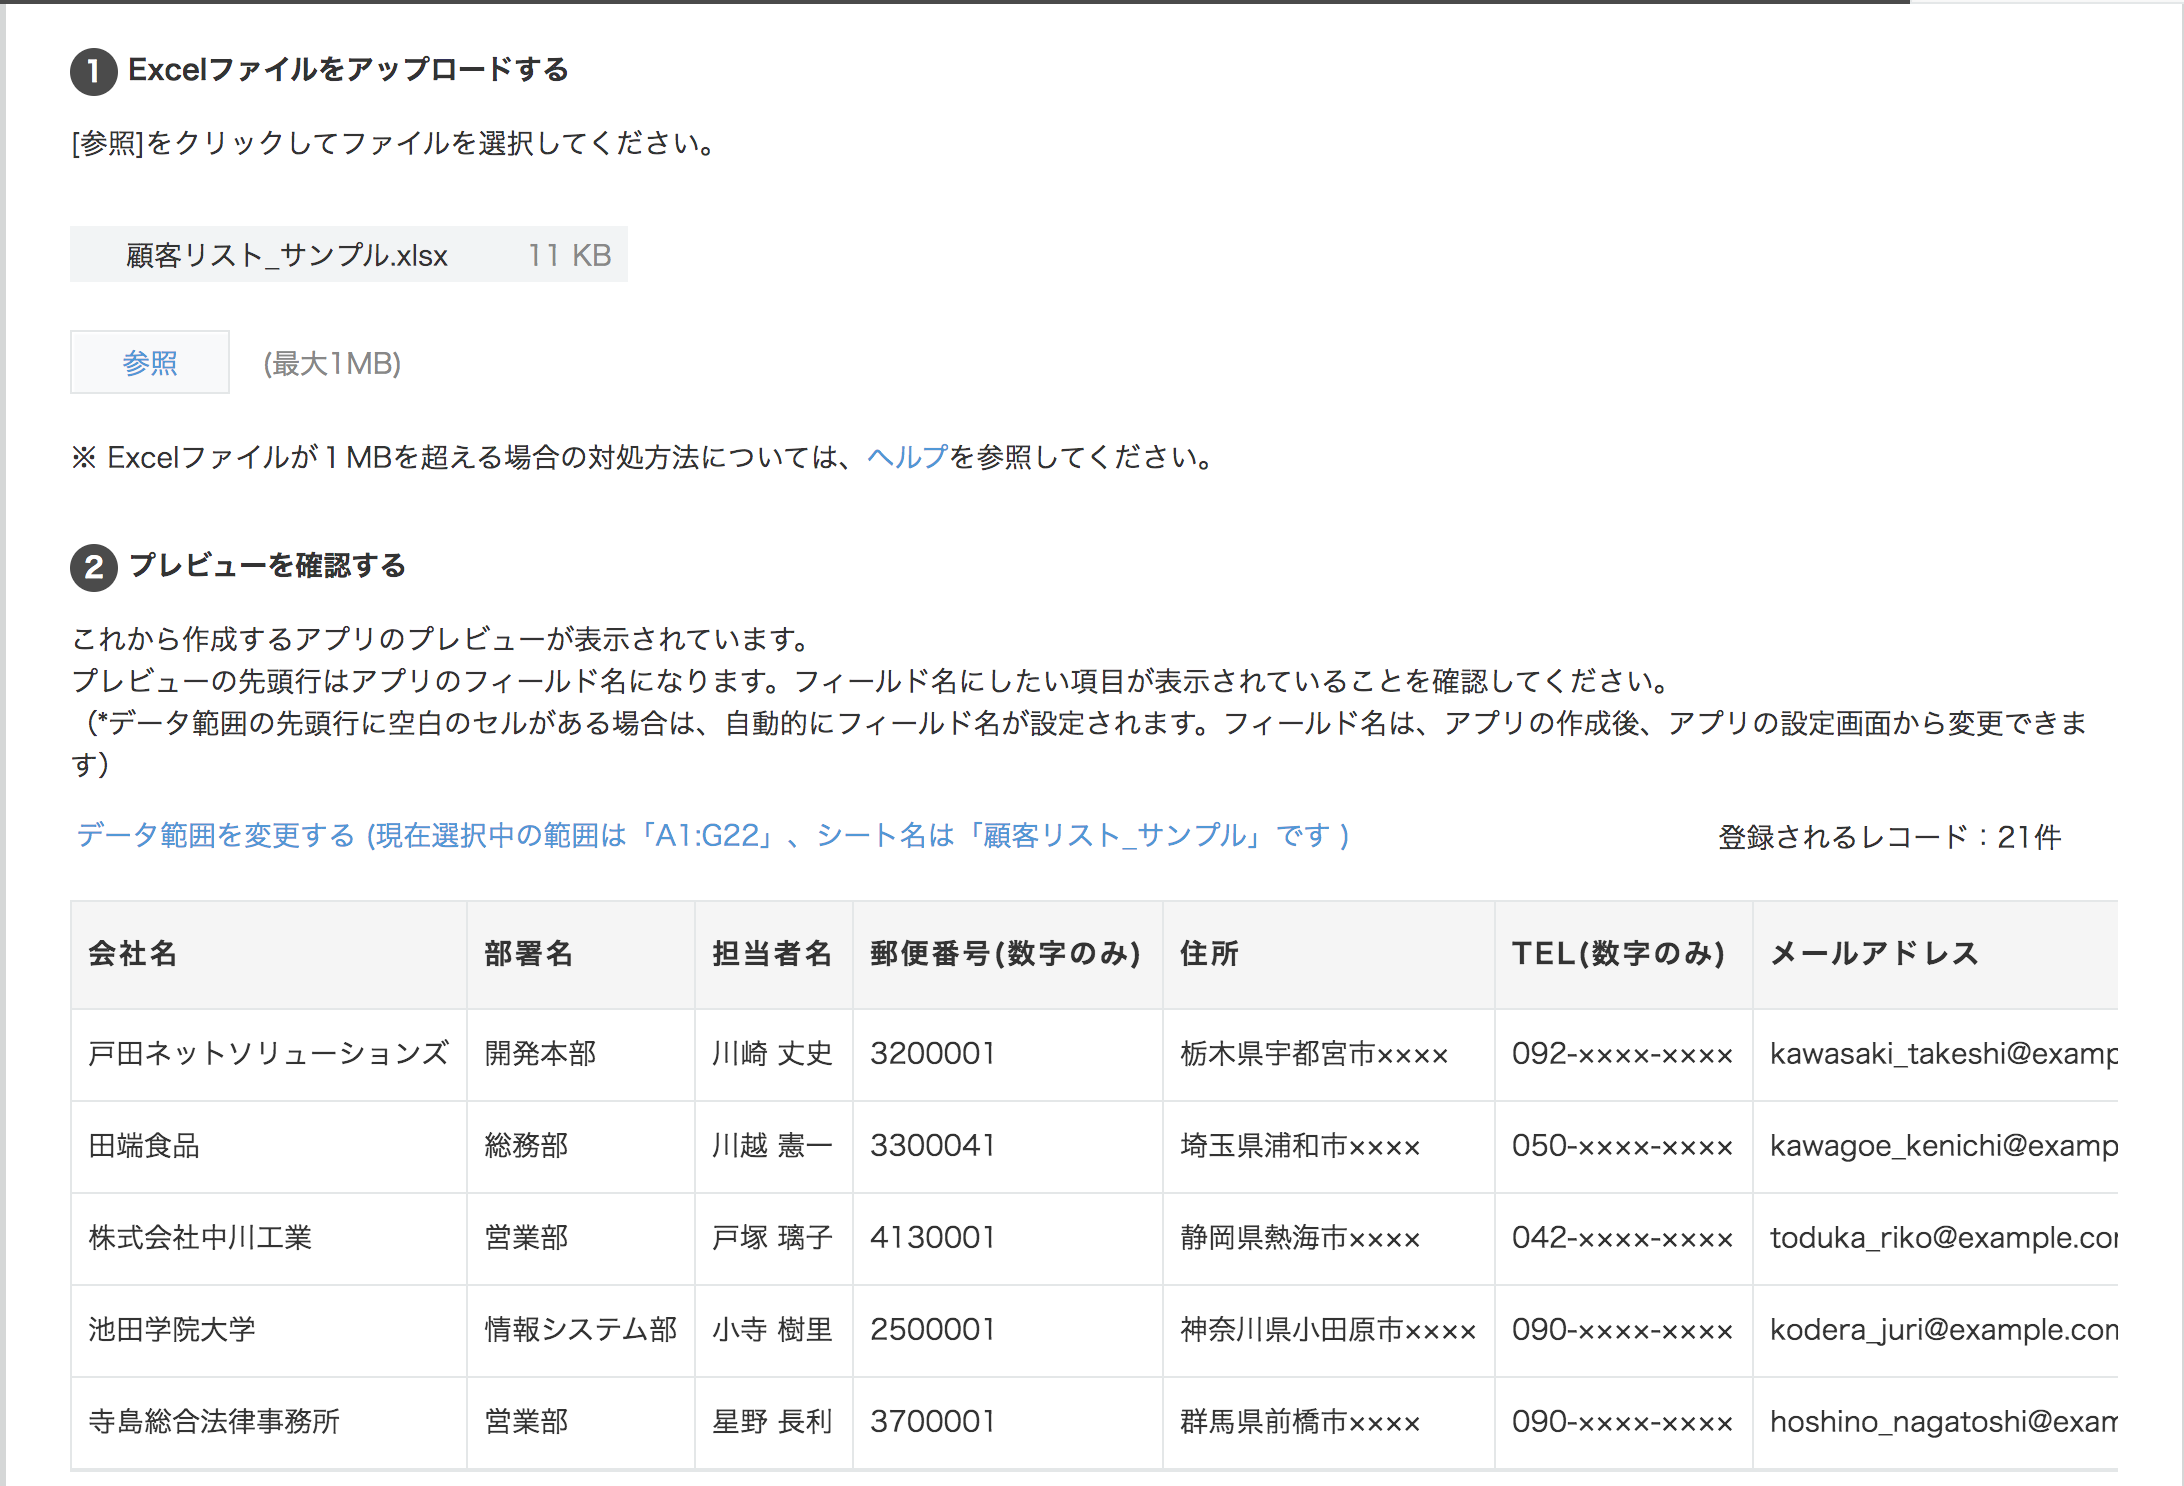
Task: Click the kawasaki_takeshi email cell
Action: [x=1935, y=1054]
